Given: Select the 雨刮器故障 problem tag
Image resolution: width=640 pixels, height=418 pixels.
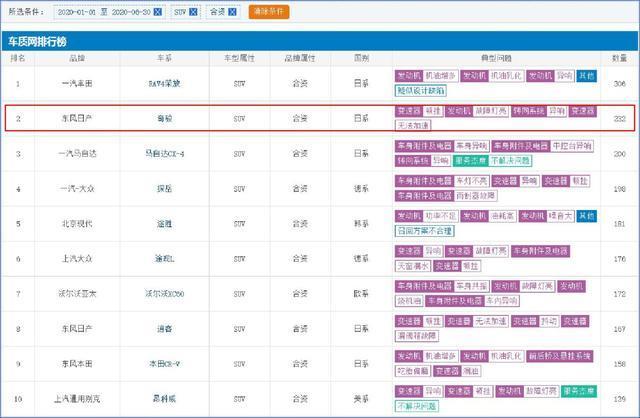Looking at the screenshot, I should [475, 196].
